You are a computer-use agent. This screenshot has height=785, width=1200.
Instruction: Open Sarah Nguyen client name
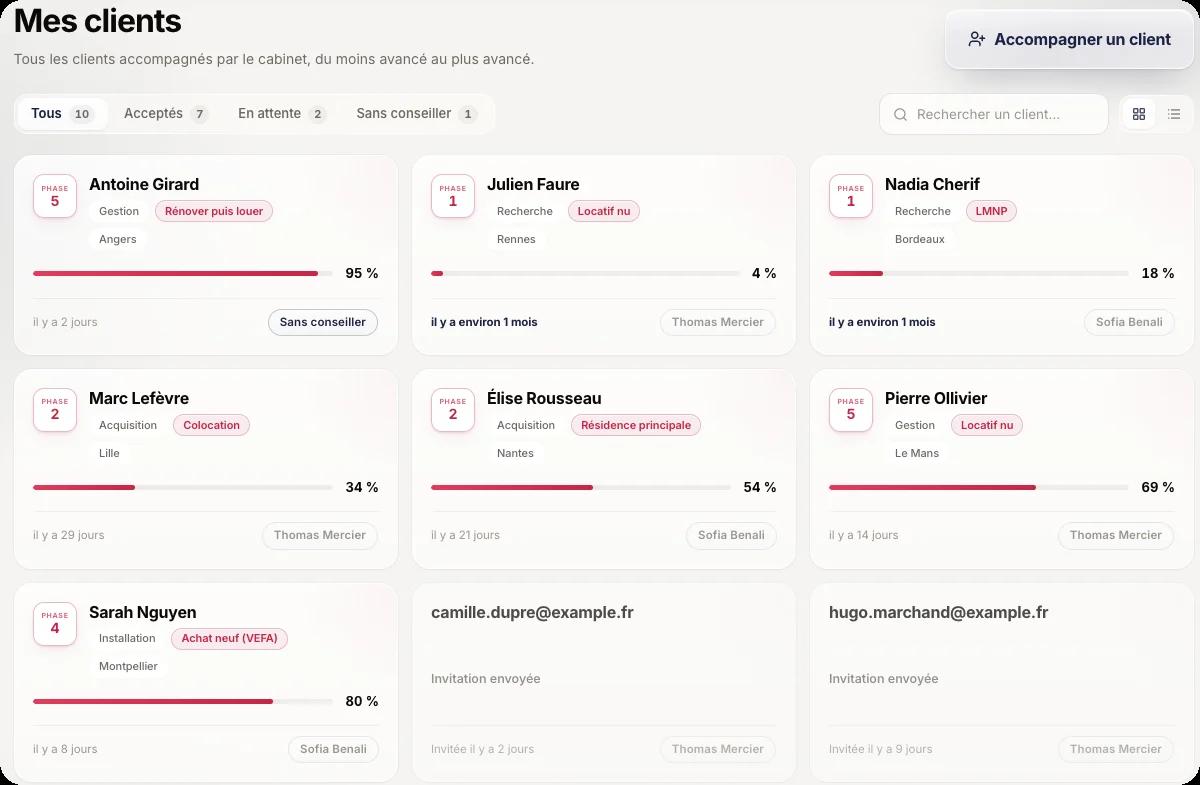coord(143,612)
